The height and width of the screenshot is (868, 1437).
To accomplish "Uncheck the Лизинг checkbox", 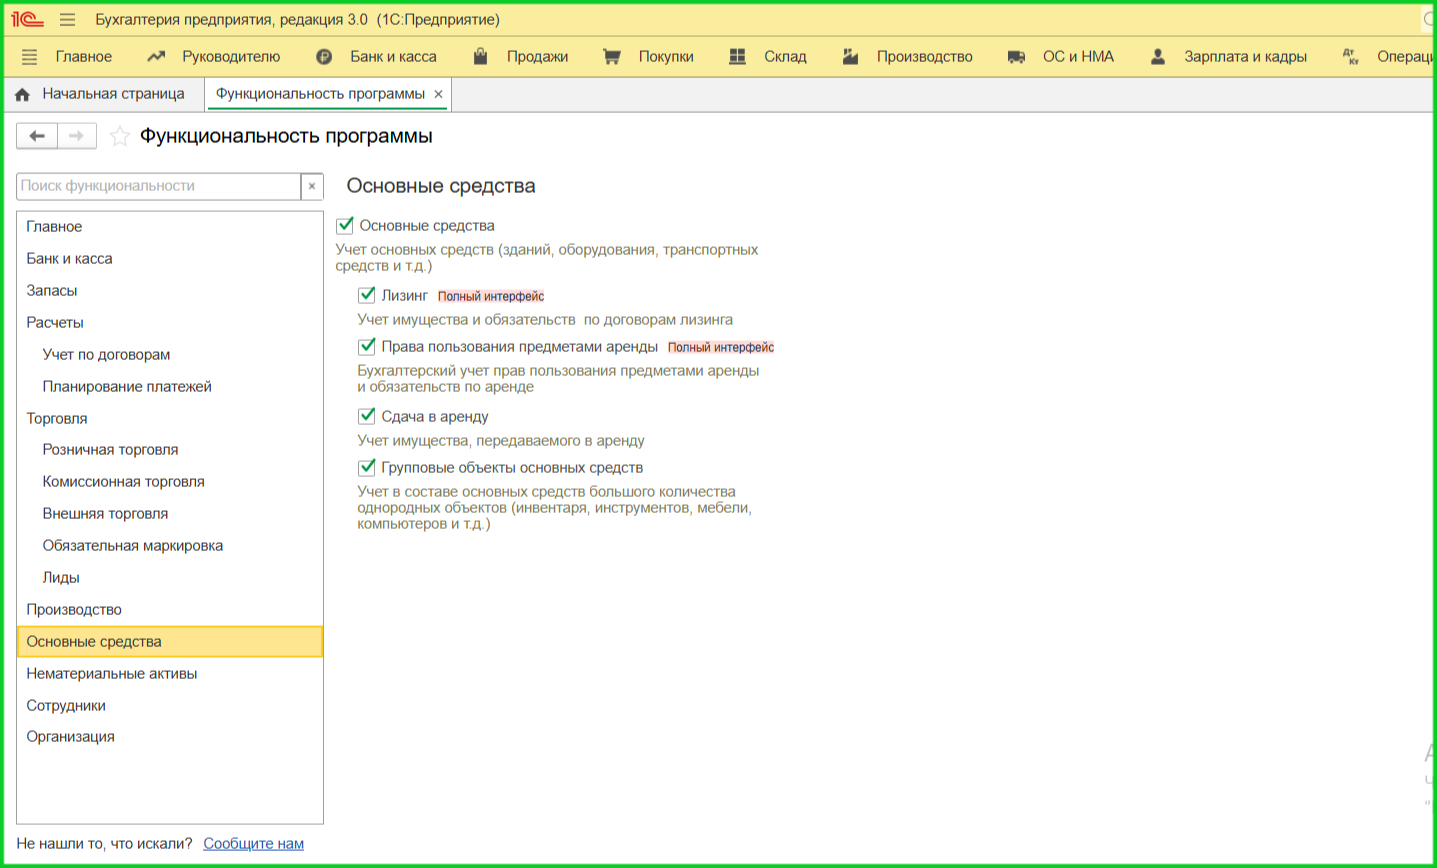I will 367,295.
